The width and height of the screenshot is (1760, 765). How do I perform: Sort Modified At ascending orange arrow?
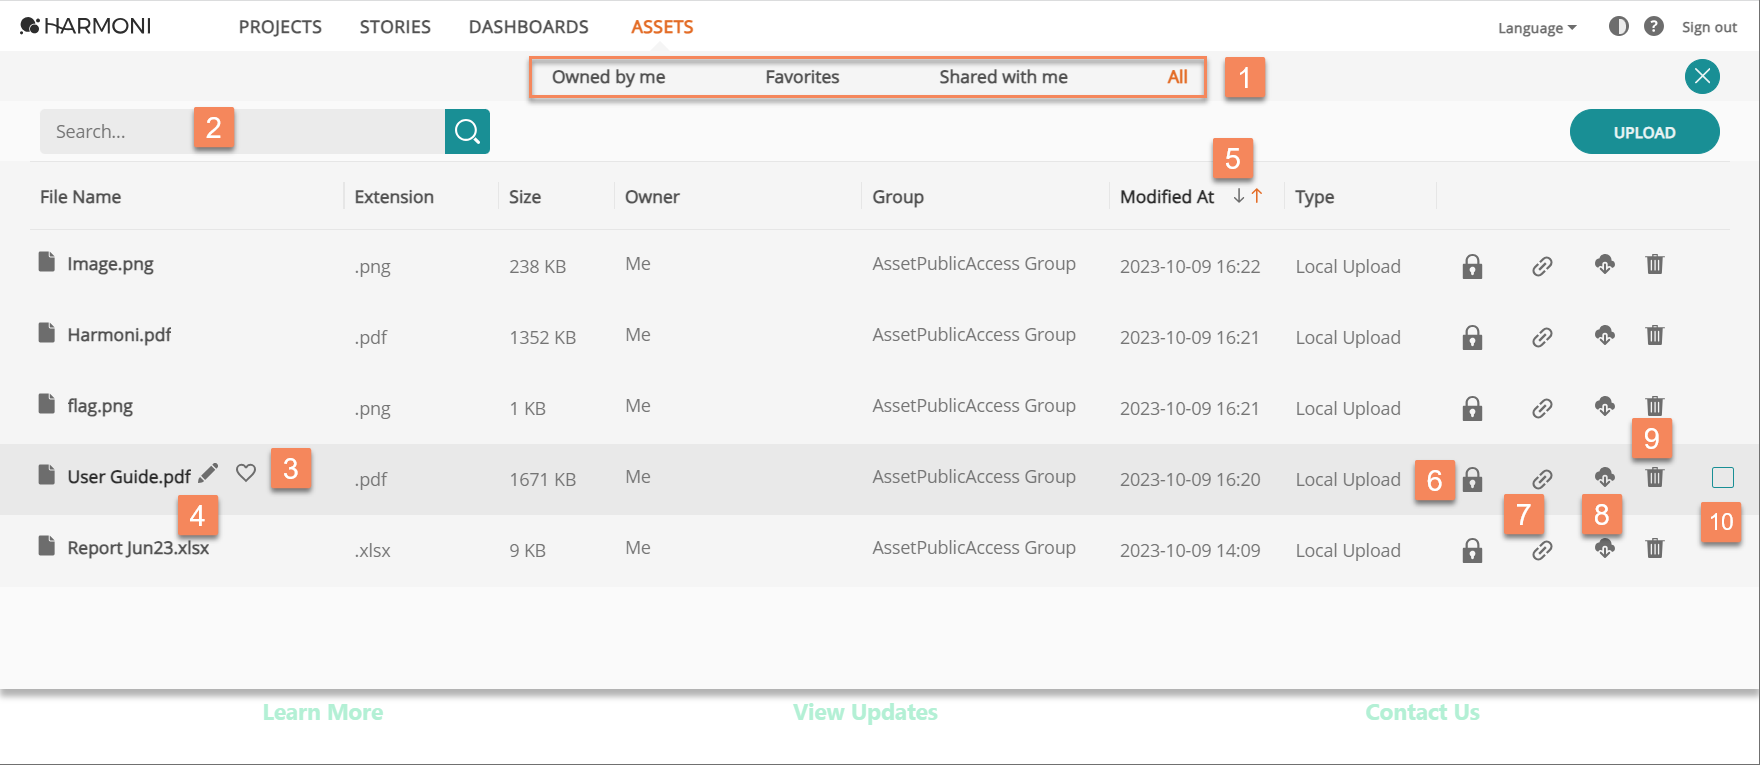1257,196
